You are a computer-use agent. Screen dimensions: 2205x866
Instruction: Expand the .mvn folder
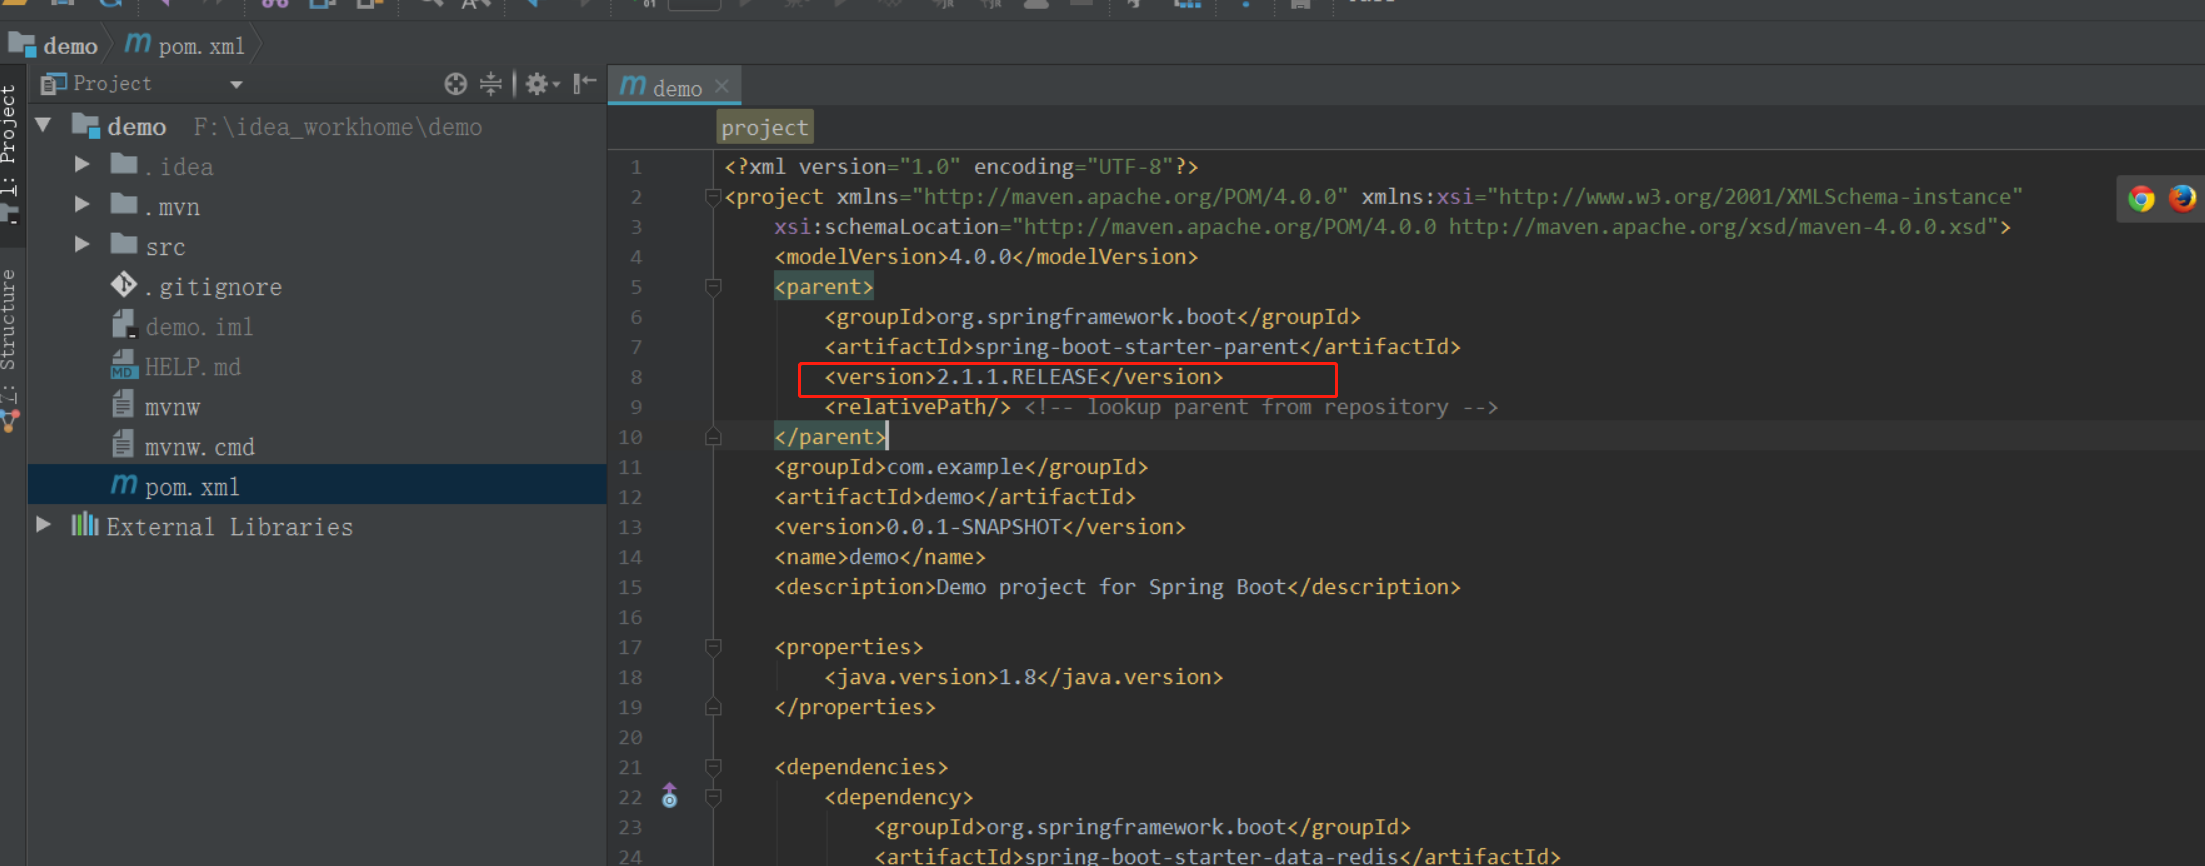(x=82, y=204)
